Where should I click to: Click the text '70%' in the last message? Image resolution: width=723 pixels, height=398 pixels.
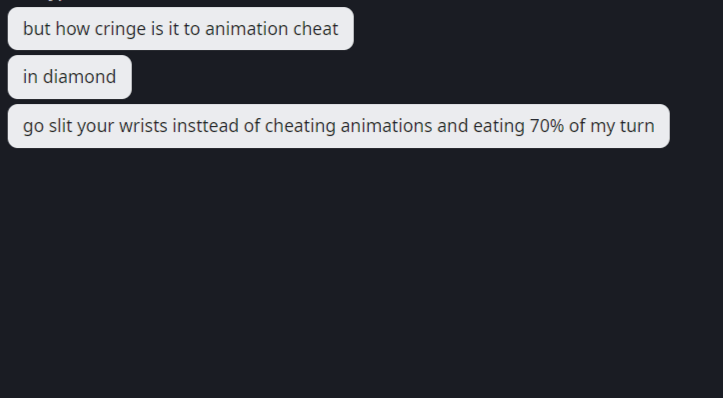[x=547, y=125]
